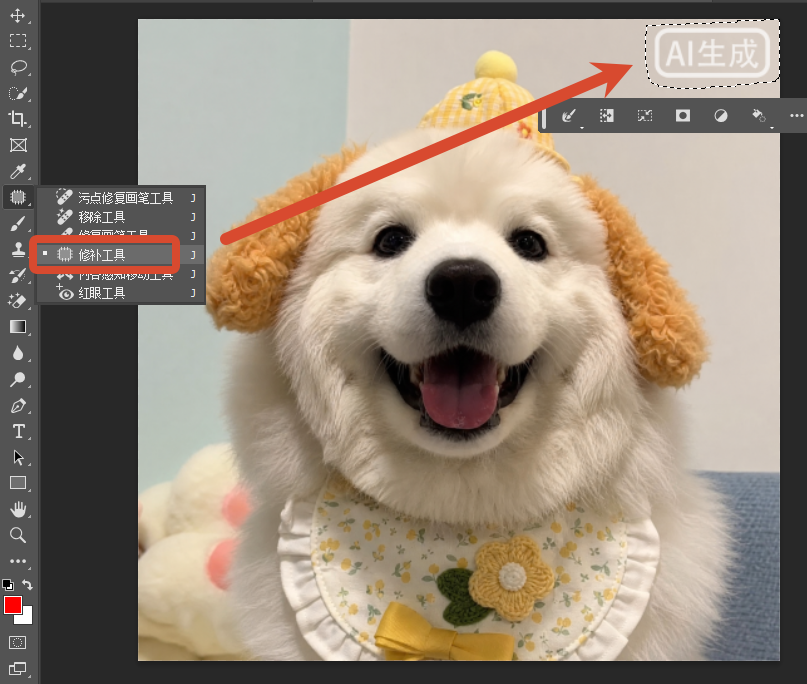The image size is (807, 684).
Task: Select the Blur tool
Action: [x=18, y=353]
